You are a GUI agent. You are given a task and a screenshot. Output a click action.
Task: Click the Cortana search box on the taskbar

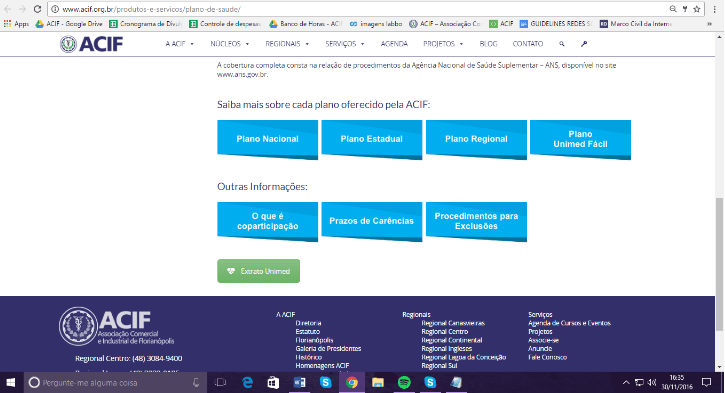[x=114, y=382]
